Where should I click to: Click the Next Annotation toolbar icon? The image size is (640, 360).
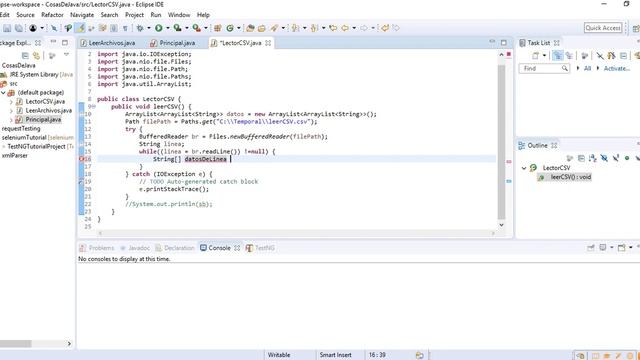[295, 28]
